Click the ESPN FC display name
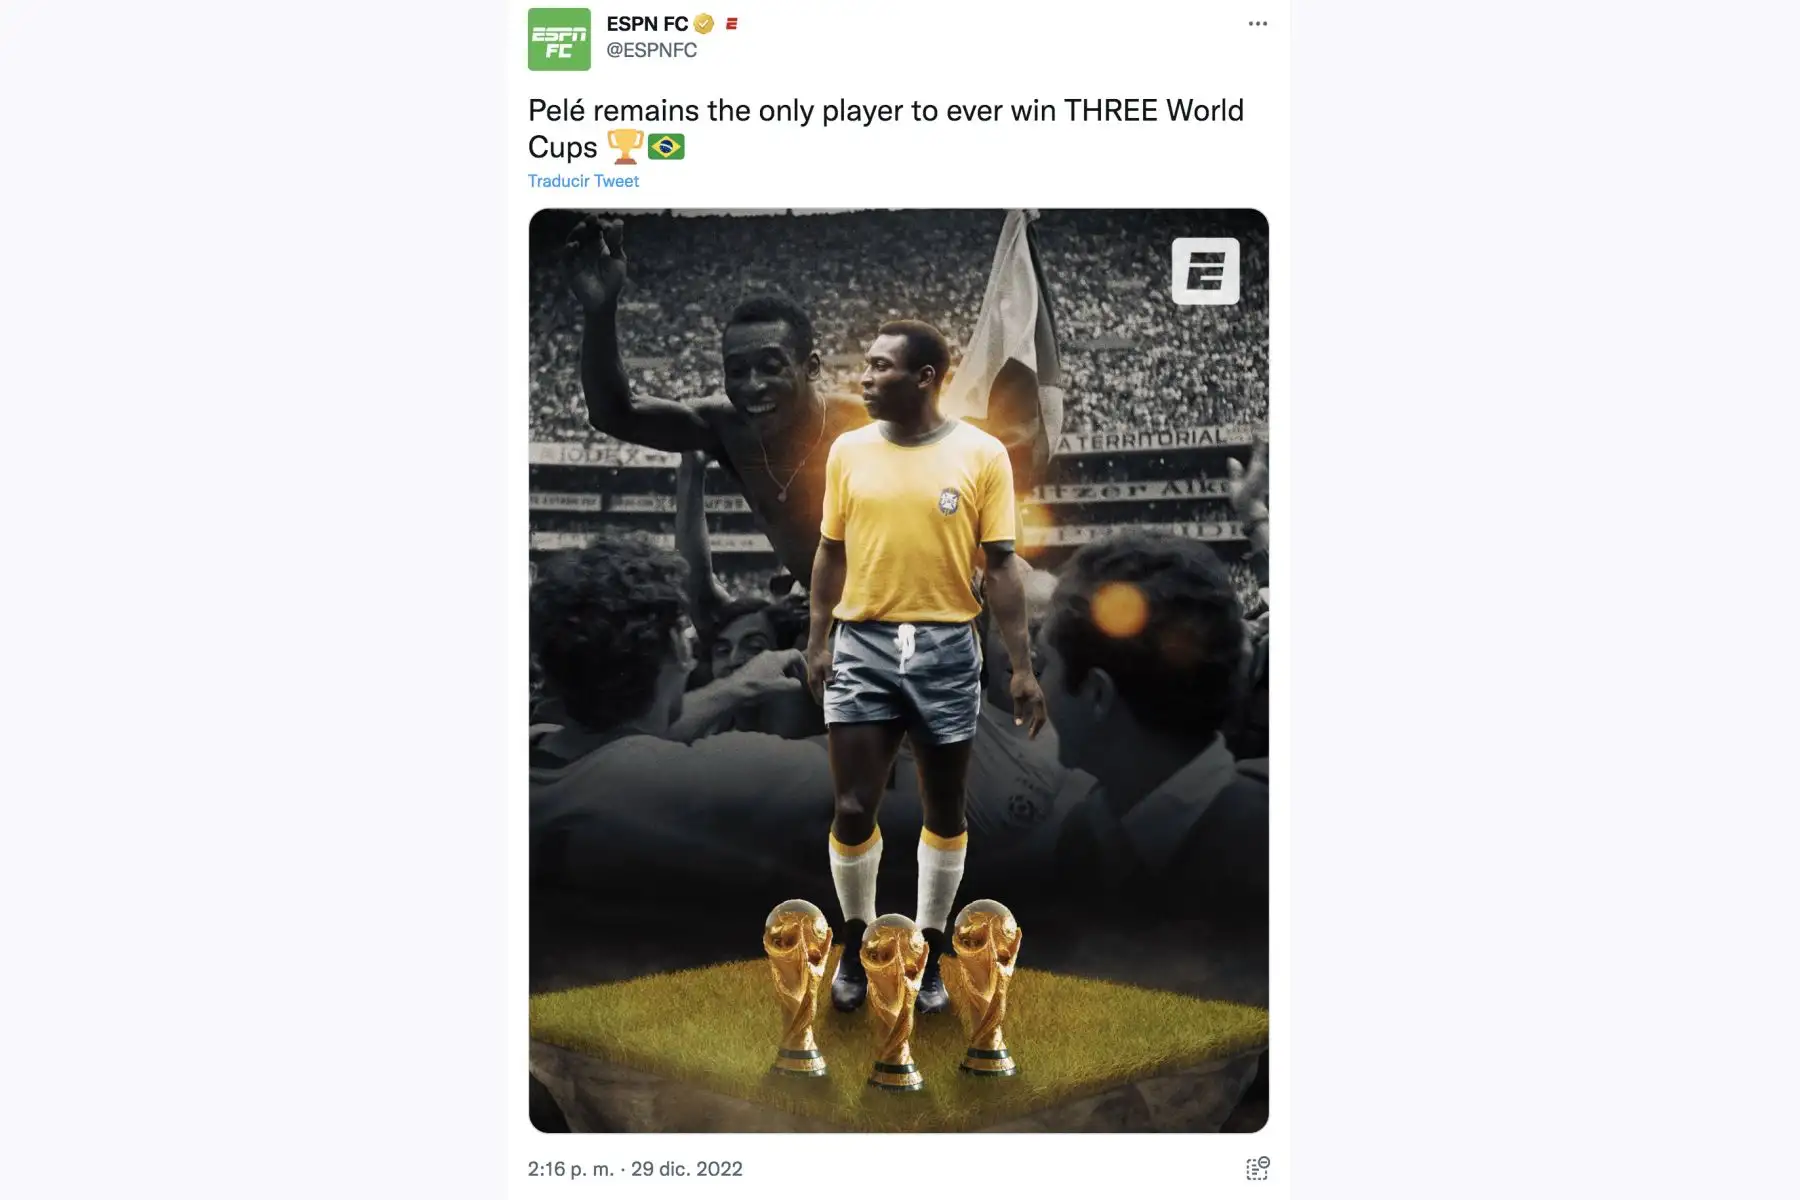 [x=647, y=24]
